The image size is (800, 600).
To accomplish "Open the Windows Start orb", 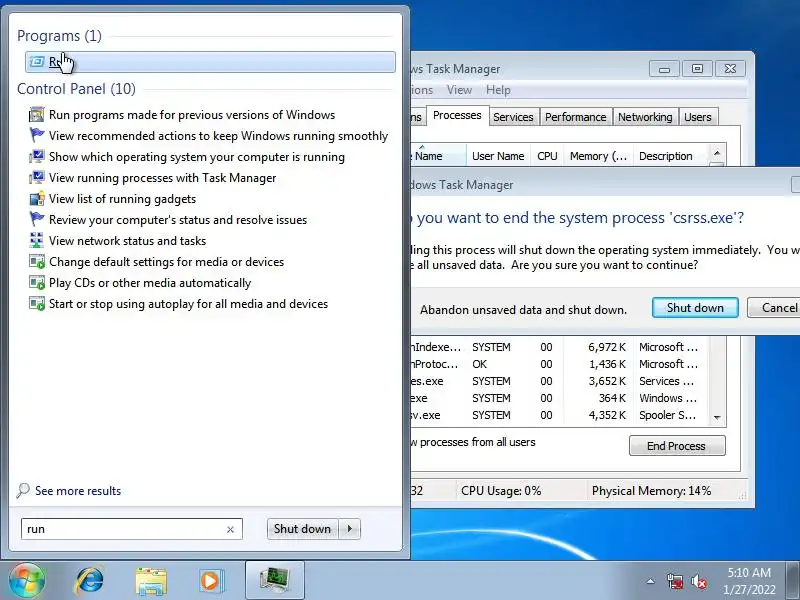I will pos(26,580).
